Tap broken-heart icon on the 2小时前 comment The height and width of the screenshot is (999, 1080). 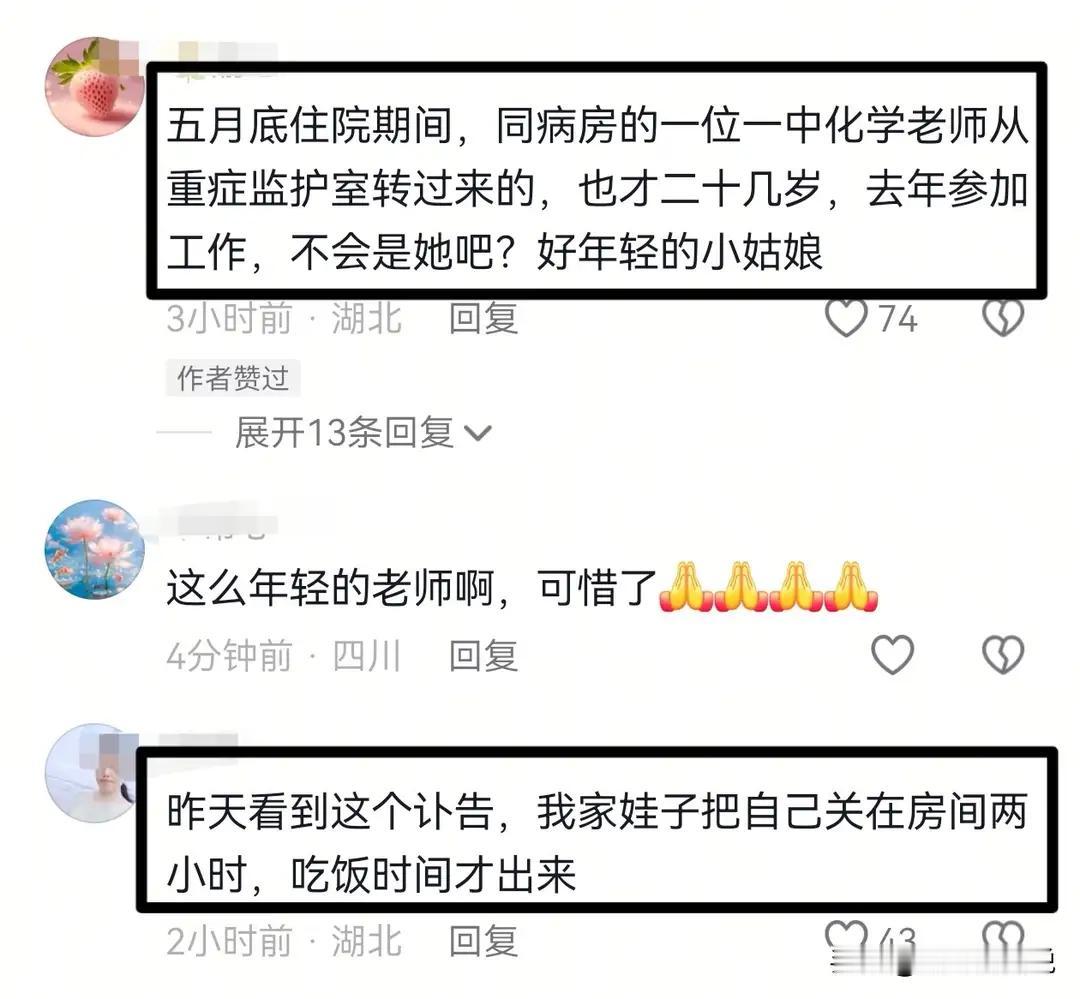[x=1003, y=938]
